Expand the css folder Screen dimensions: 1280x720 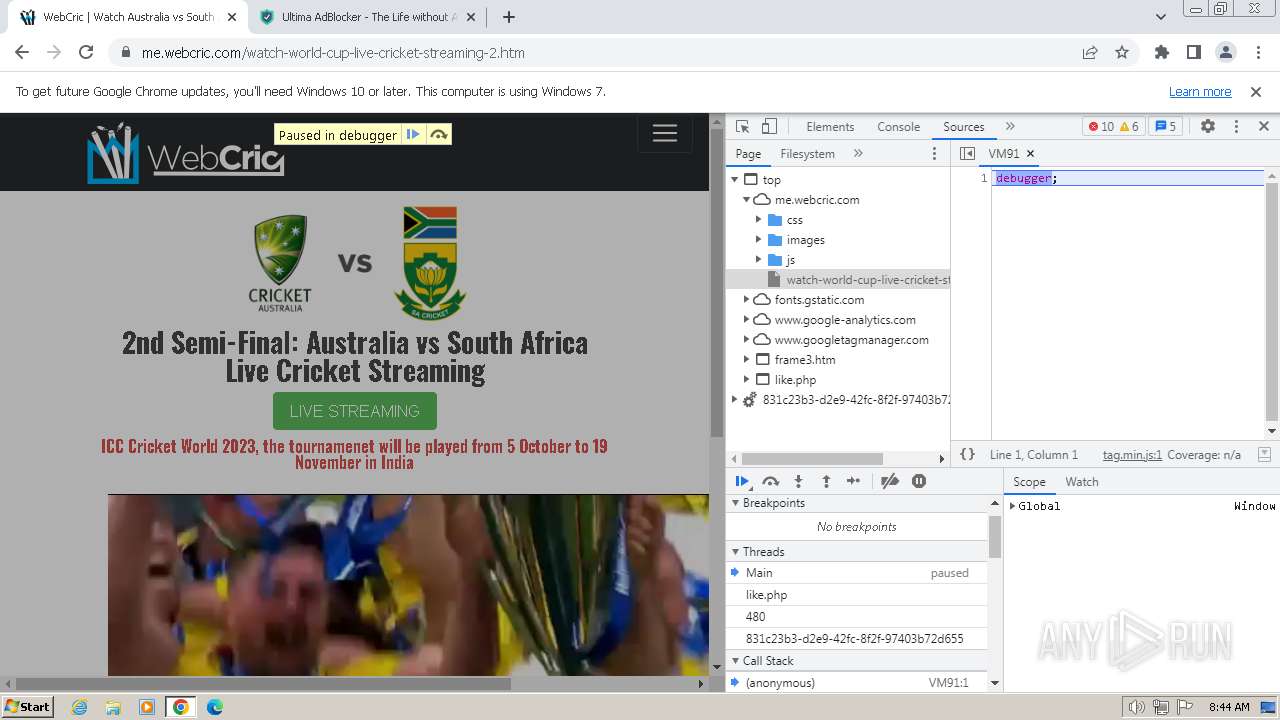pos(759,220)
